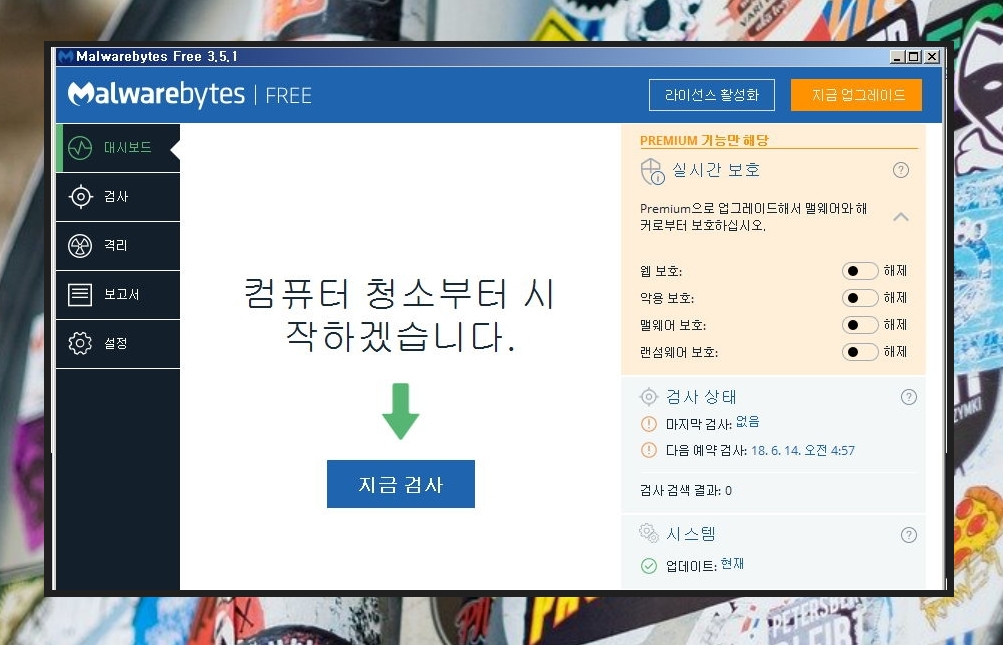Image resolution: width=1003 pixels, height=645 pixels.
Task: Open the 검사 tab
Action: 118,196
